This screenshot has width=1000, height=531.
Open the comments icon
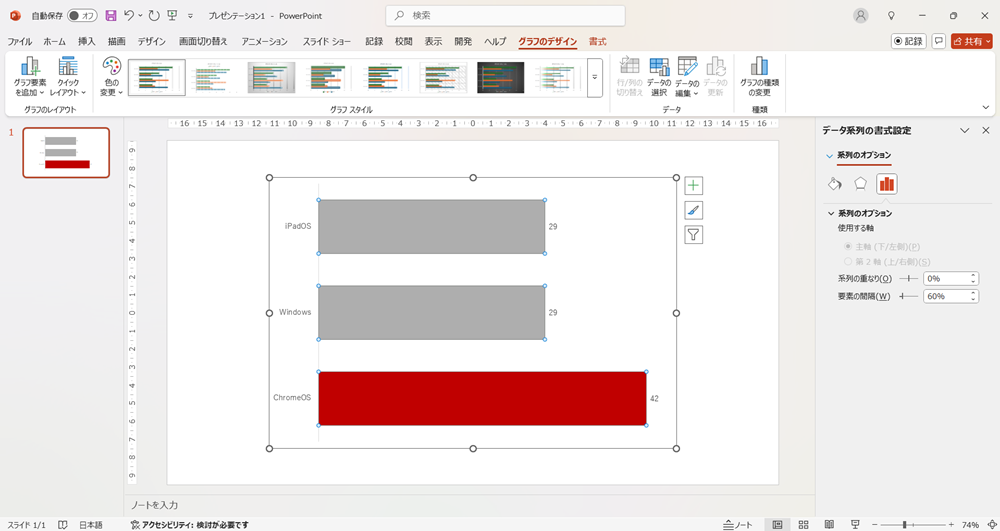point(938,41)
